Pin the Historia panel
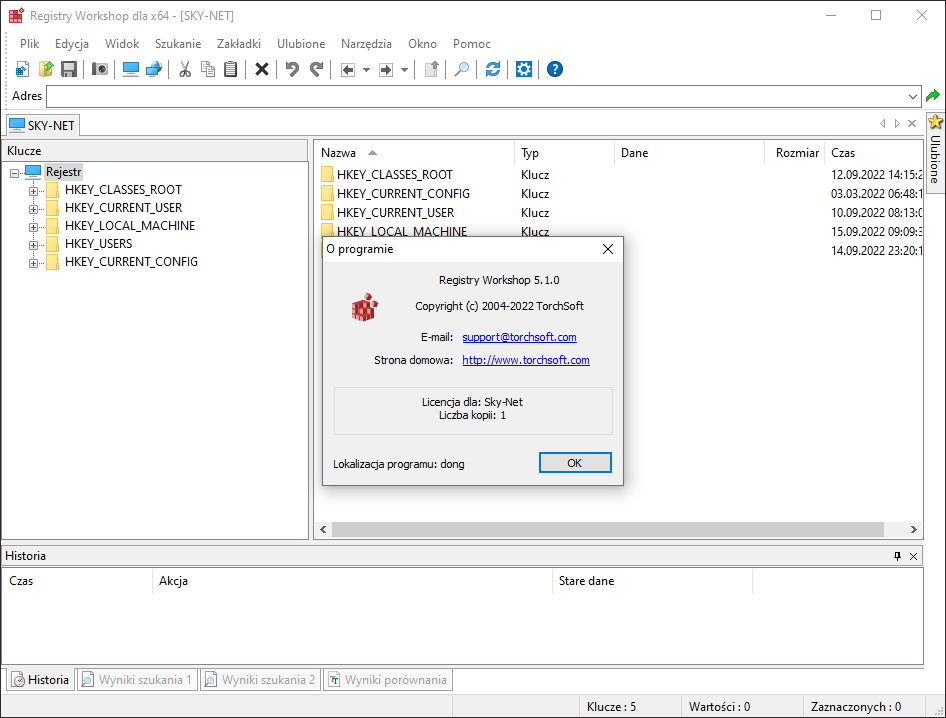The image size is (946, 718). click(897, 556)
